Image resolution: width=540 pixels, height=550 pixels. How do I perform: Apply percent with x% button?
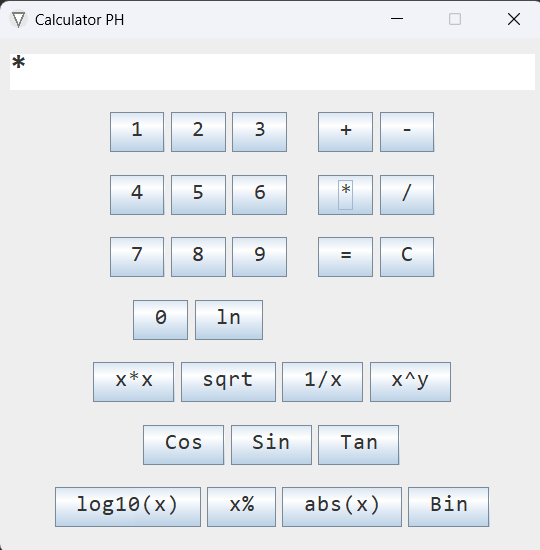[241, 507]
